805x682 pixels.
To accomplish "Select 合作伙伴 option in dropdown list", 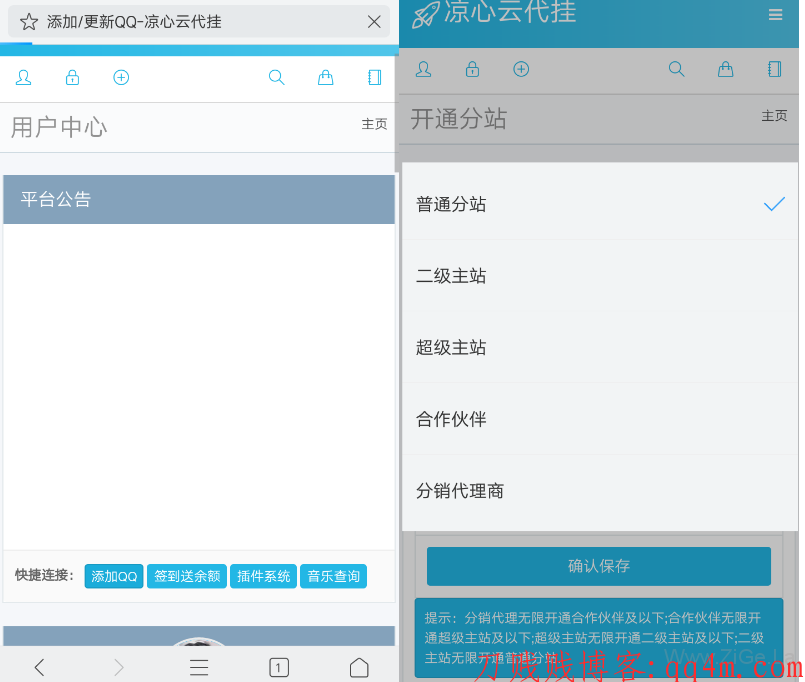I will click(x=600, y=419).
